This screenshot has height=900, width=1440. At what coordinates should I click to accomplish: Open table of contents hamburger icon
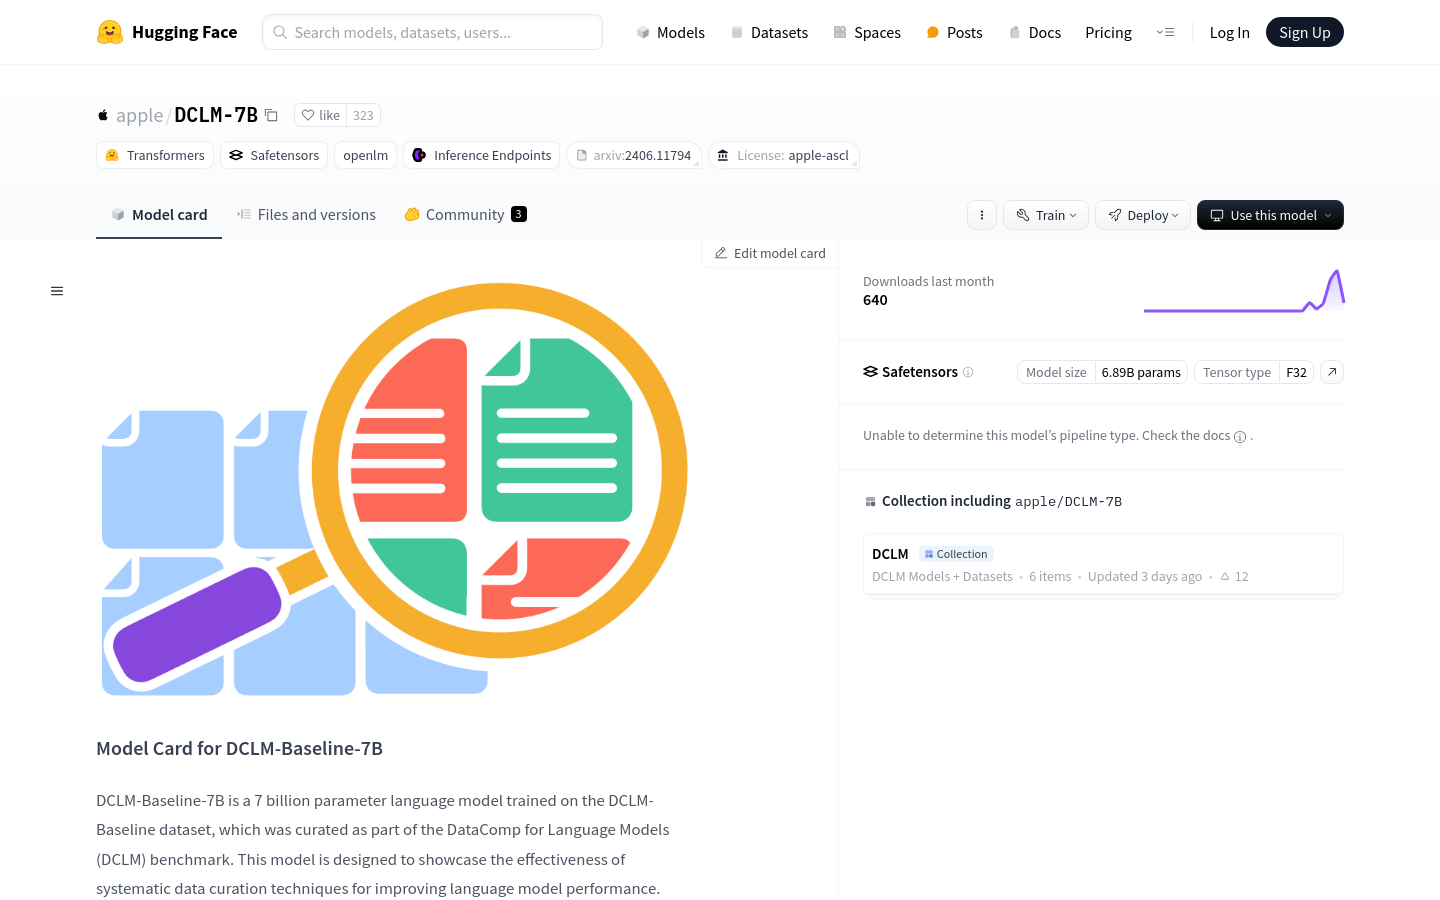tap(57, 291)
